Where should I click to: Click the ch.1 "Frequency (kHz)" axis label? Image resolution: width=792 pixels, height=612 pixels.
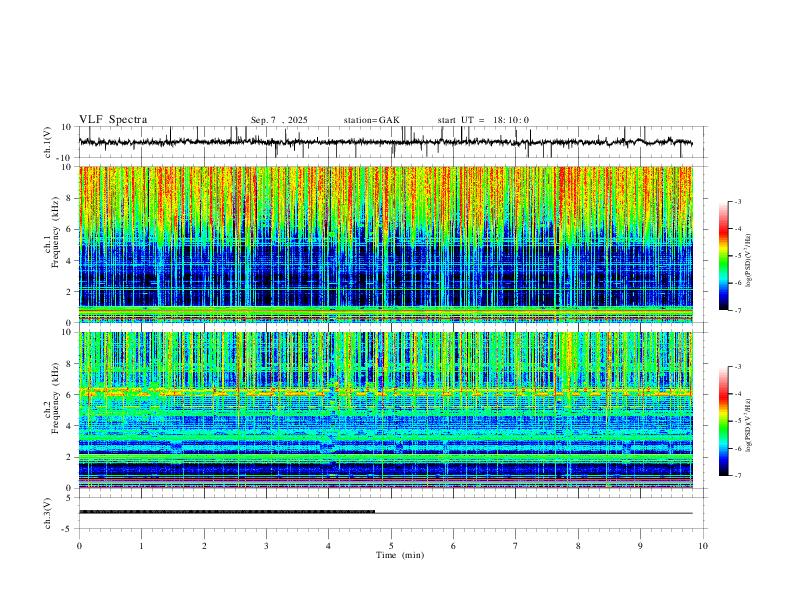tap(55, 232)
